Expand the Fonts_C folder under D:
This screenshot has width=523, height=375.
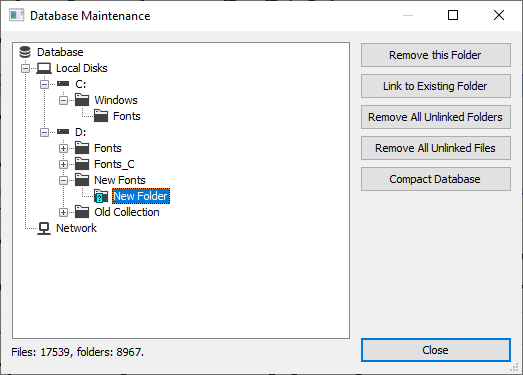(x=63, y=164)
